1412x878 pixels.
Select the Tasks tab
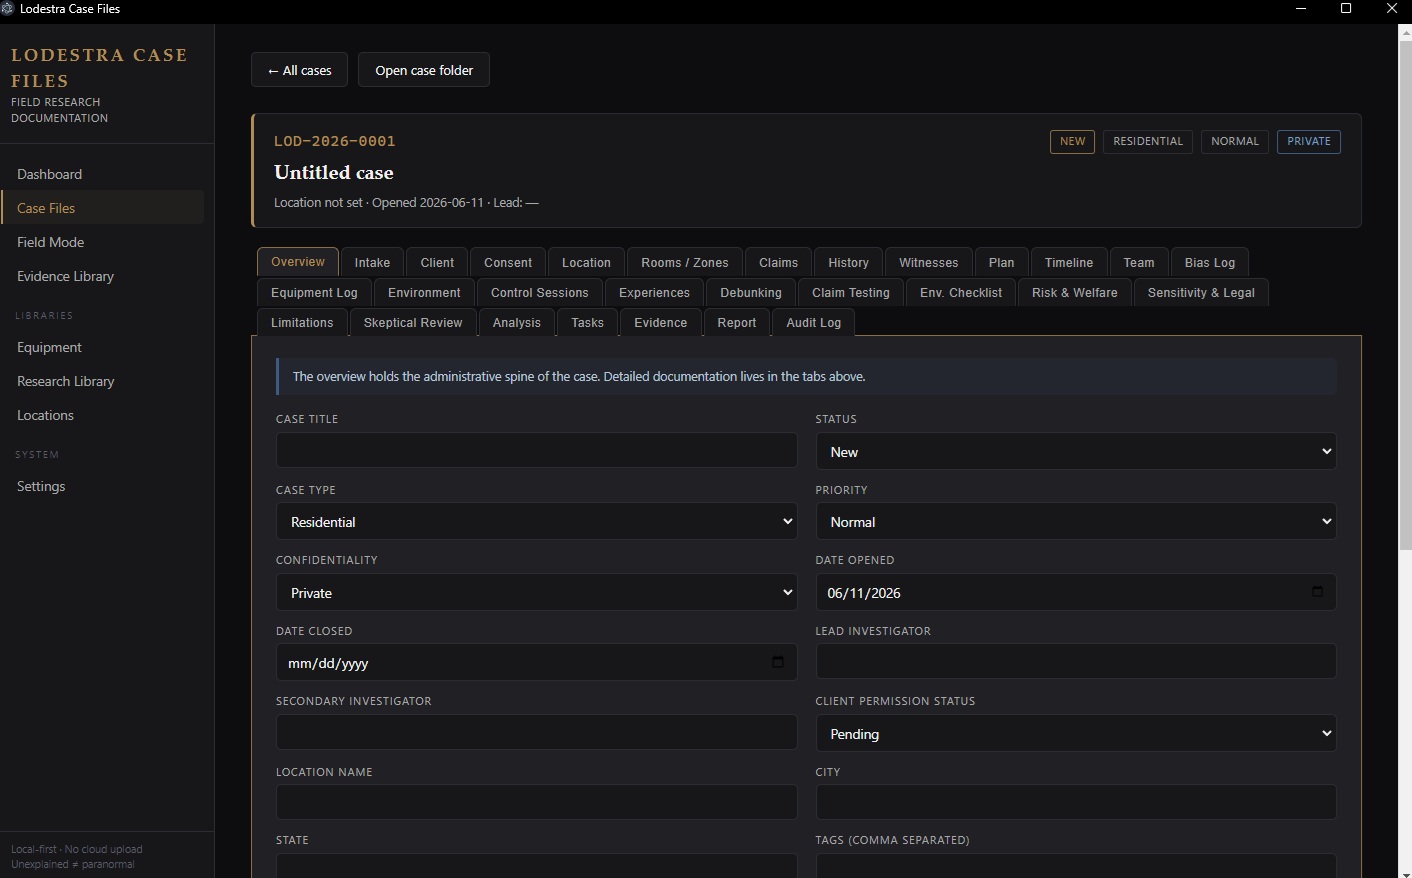pos(587,322)
